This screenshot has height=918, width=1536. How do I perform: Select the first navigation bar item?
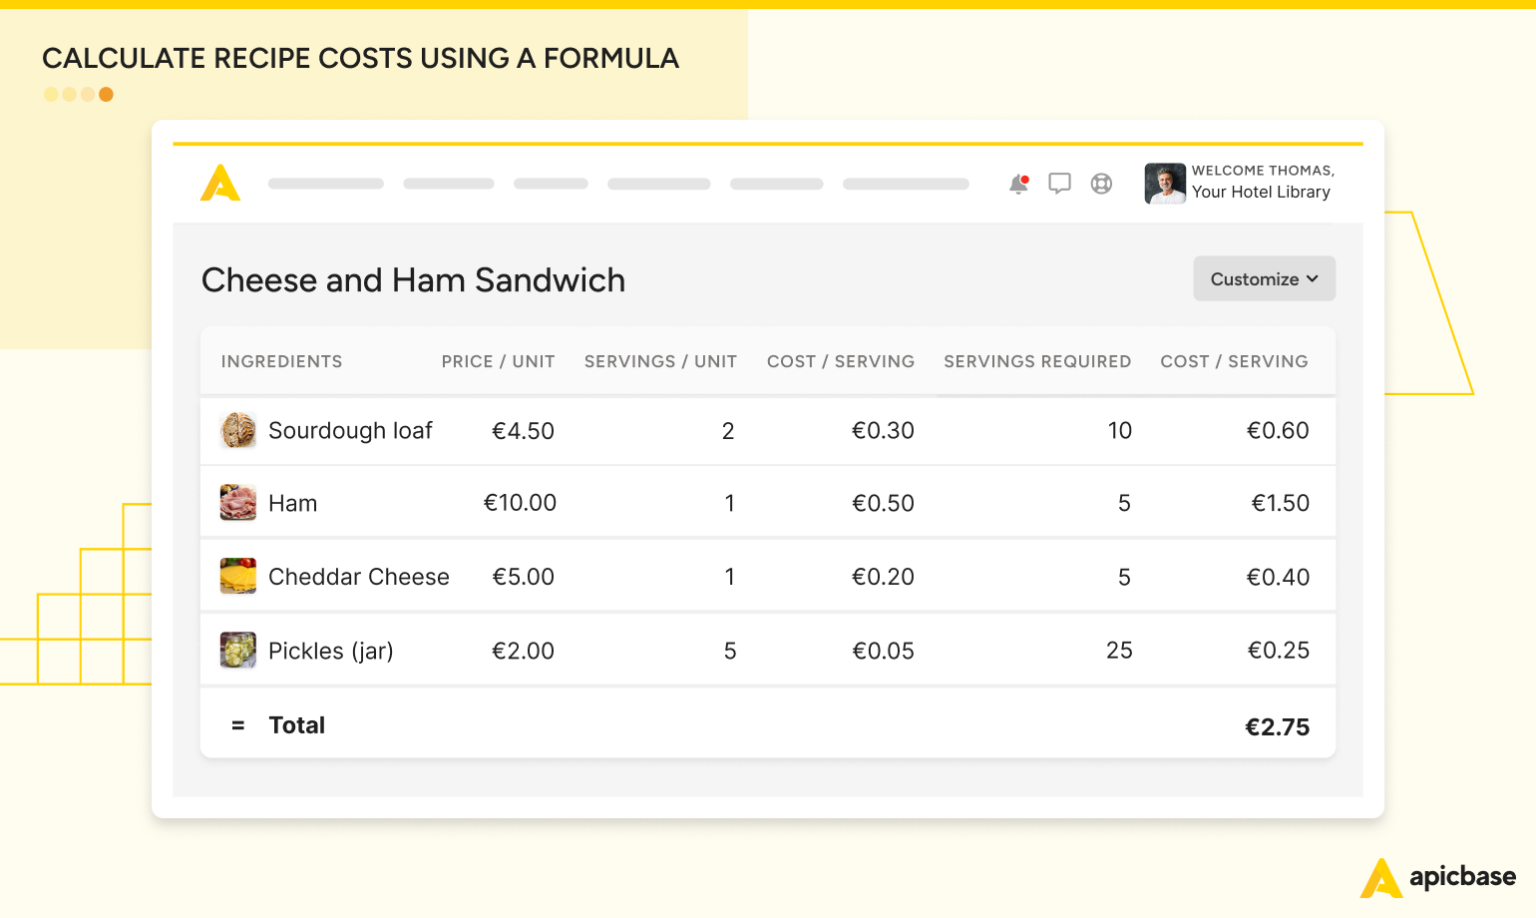click(x=325, y=184)
